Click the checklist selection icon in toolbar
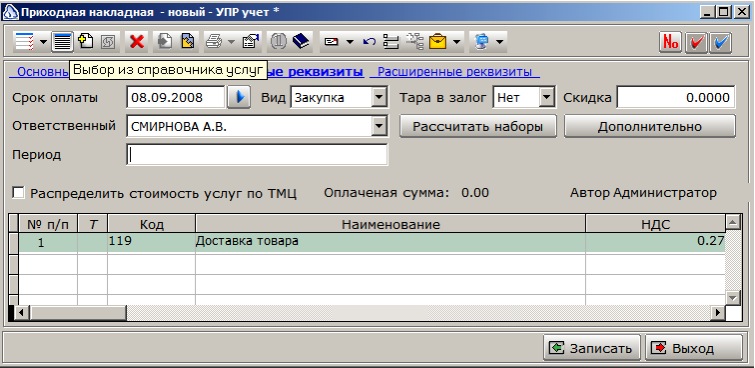Image resolution: width=755 pixels, height=368 pixels. pyautogui.click(x=24, y=42)
